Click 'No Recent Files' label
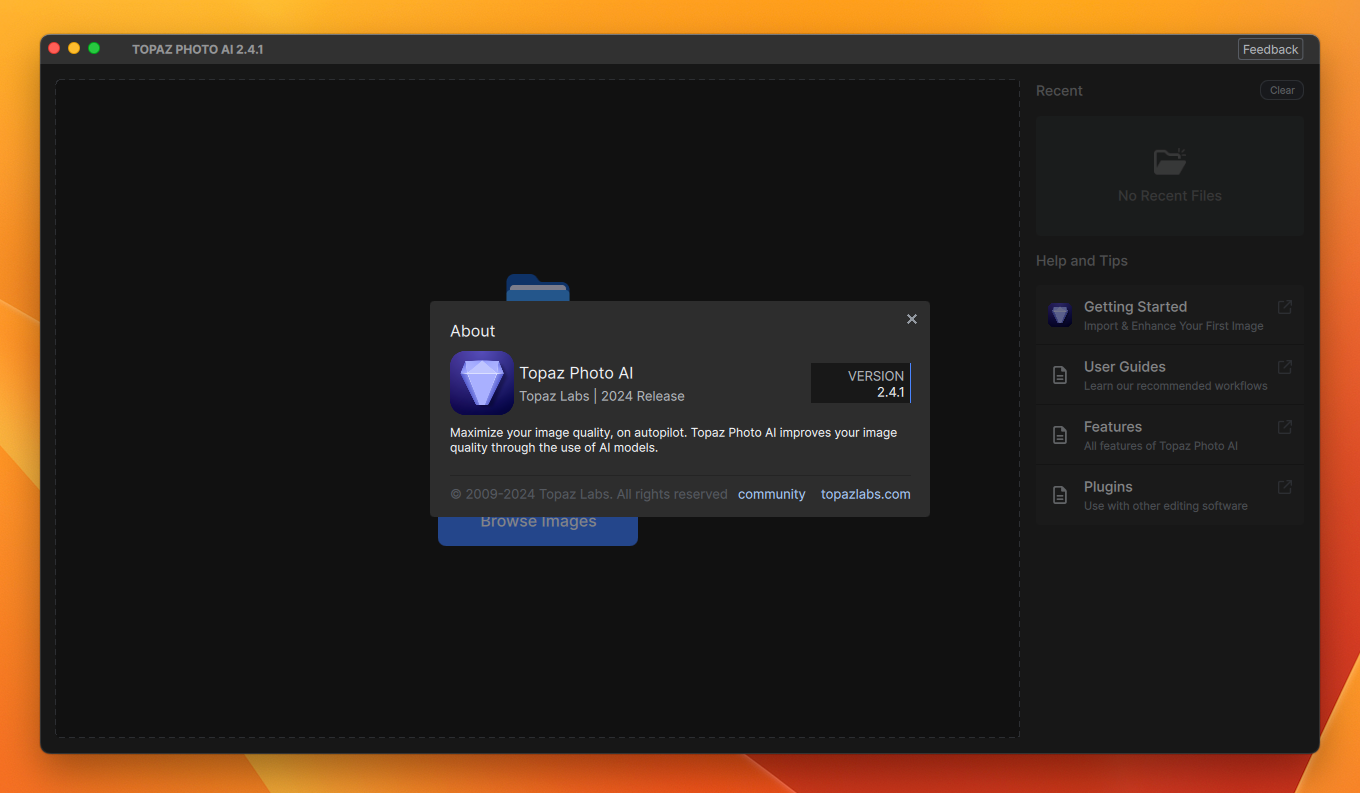This screenshot has width=1360, height=793. (x=1170, y=196)
